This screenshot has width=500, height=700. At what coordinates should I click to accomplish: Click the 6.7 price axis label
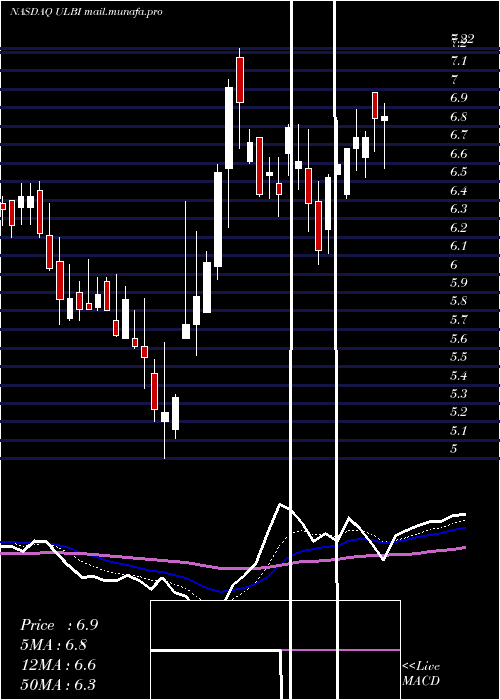click(459, 135)
